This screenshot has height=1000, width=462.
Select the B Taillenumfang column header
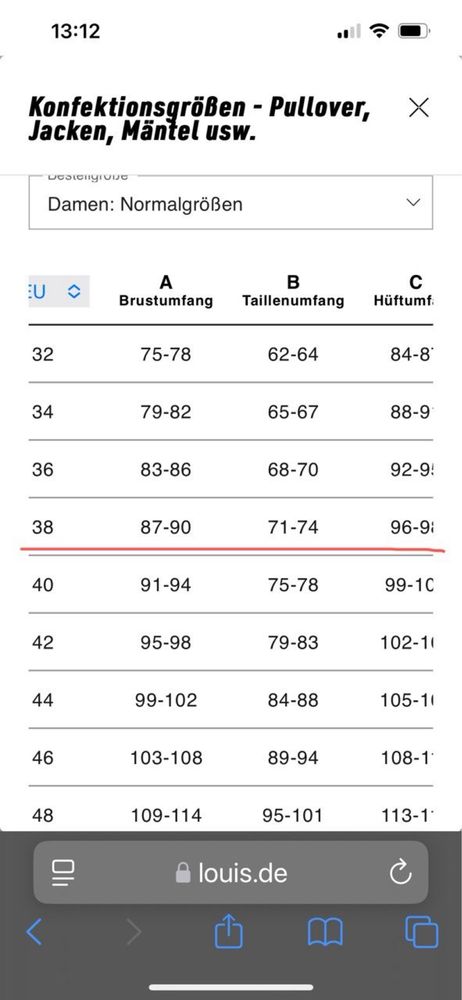293,291
